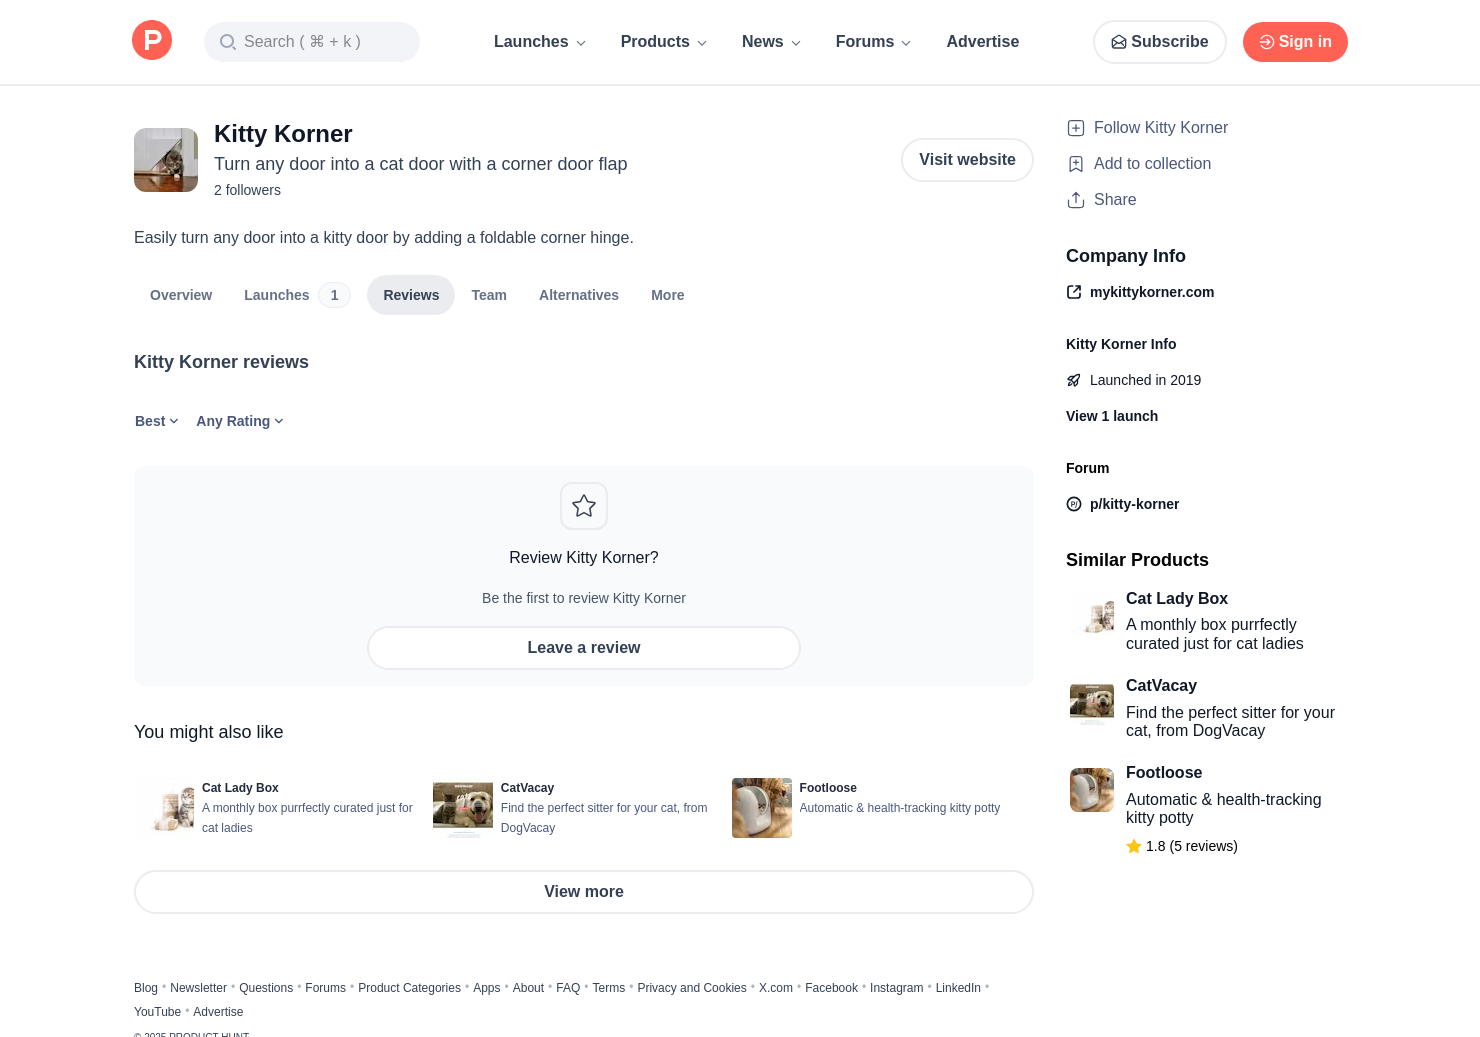Click Follow Kitty Korner text link
Image resolution: width=1480 pixels, height=1037 pixels.
coord(1161,128)
